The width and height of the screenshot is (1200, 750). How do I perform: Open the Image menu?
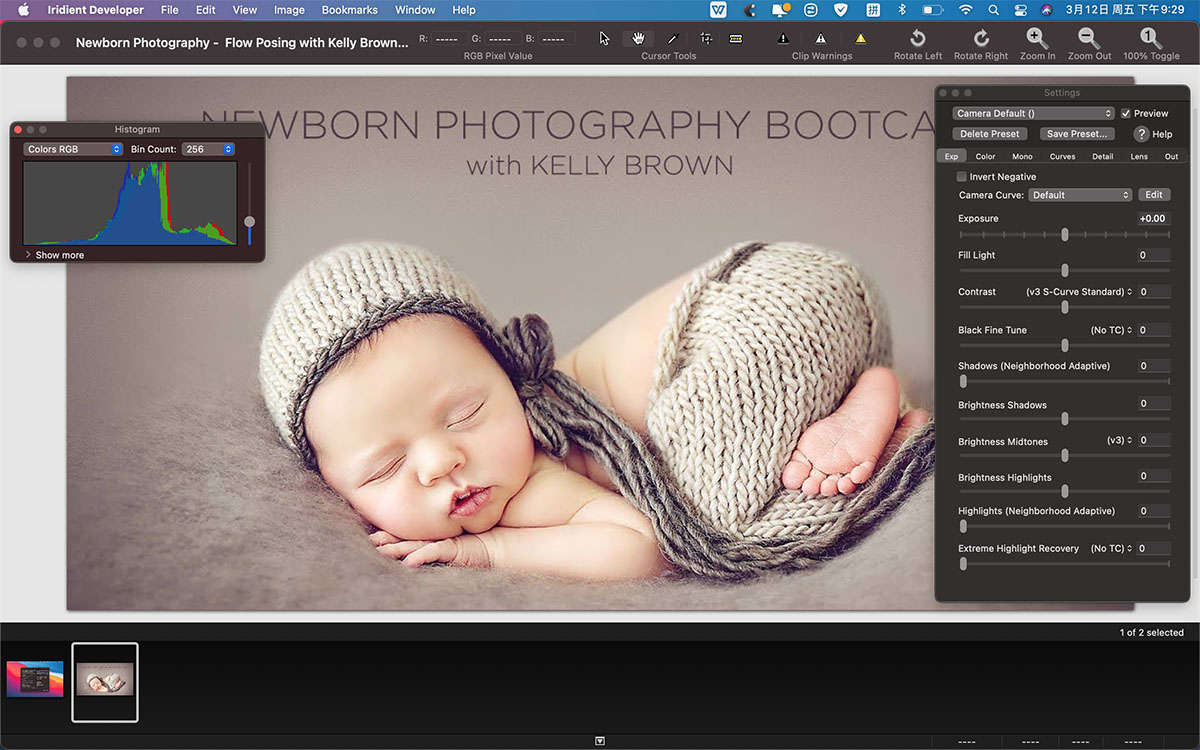pos(289,10)
